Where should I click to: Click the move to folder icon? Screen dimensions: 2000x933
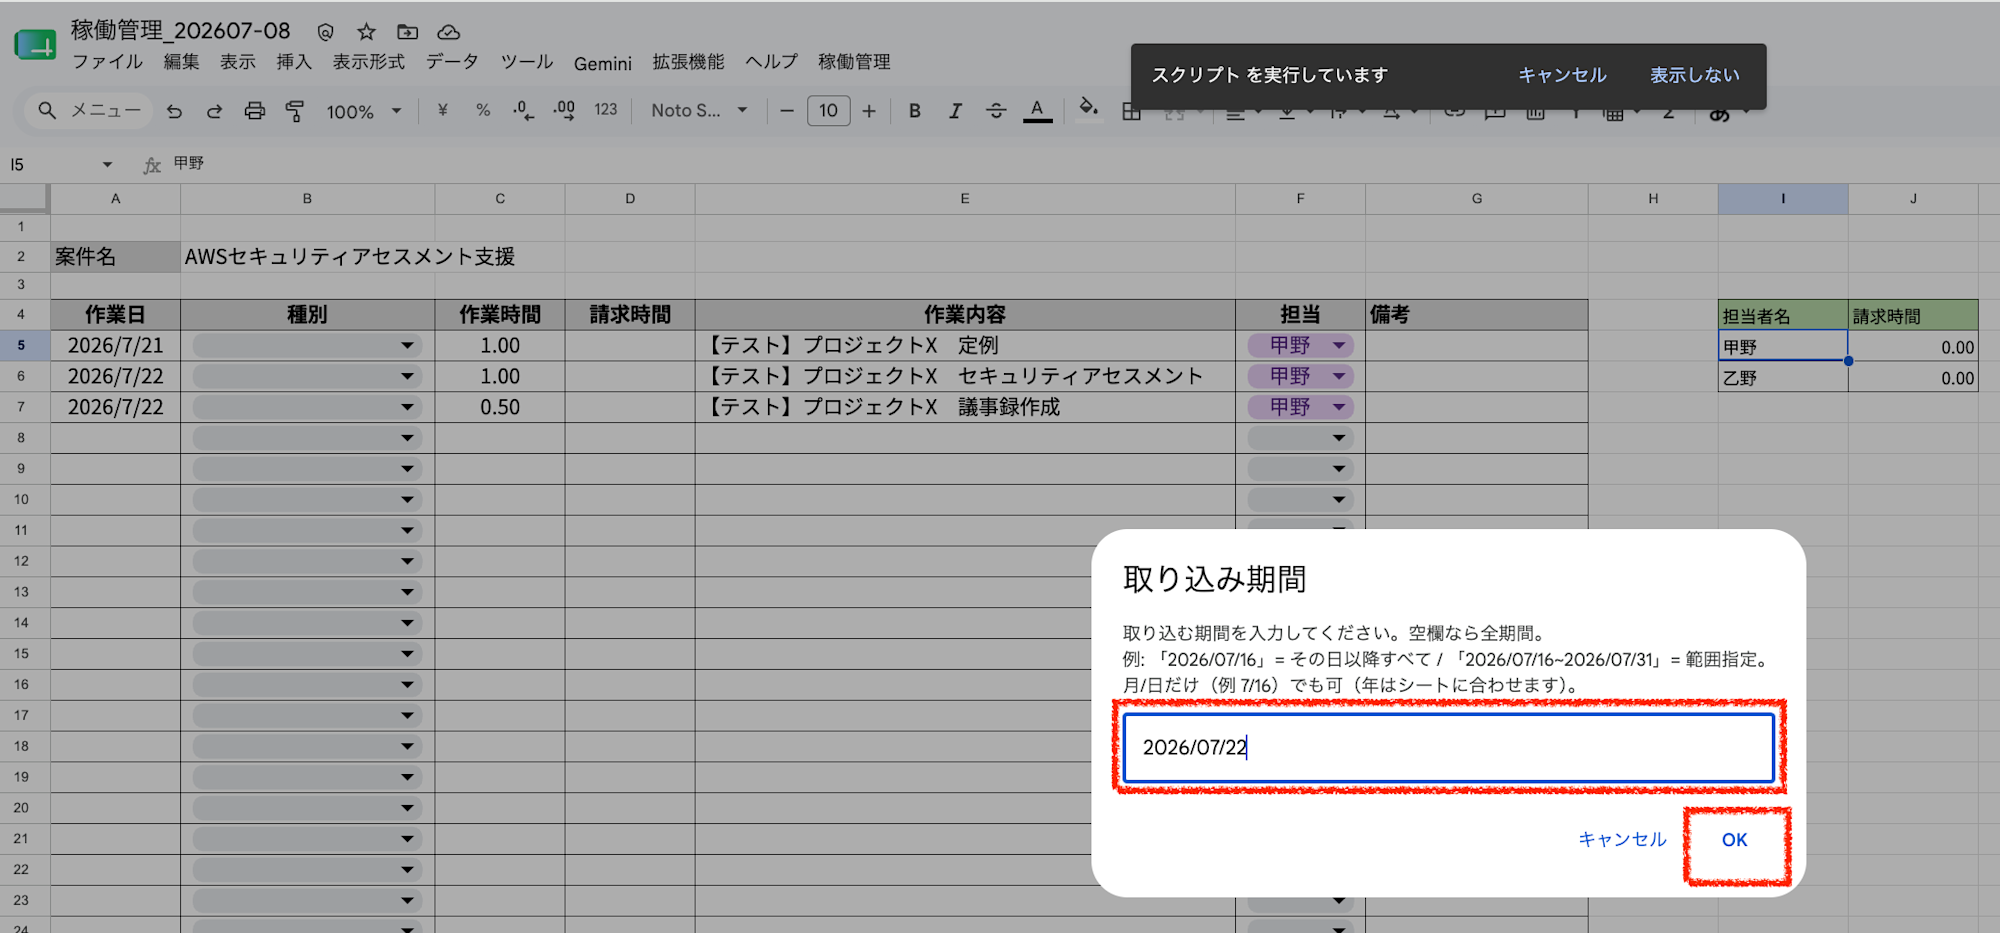pyautogui.click(x=407, y=32)
